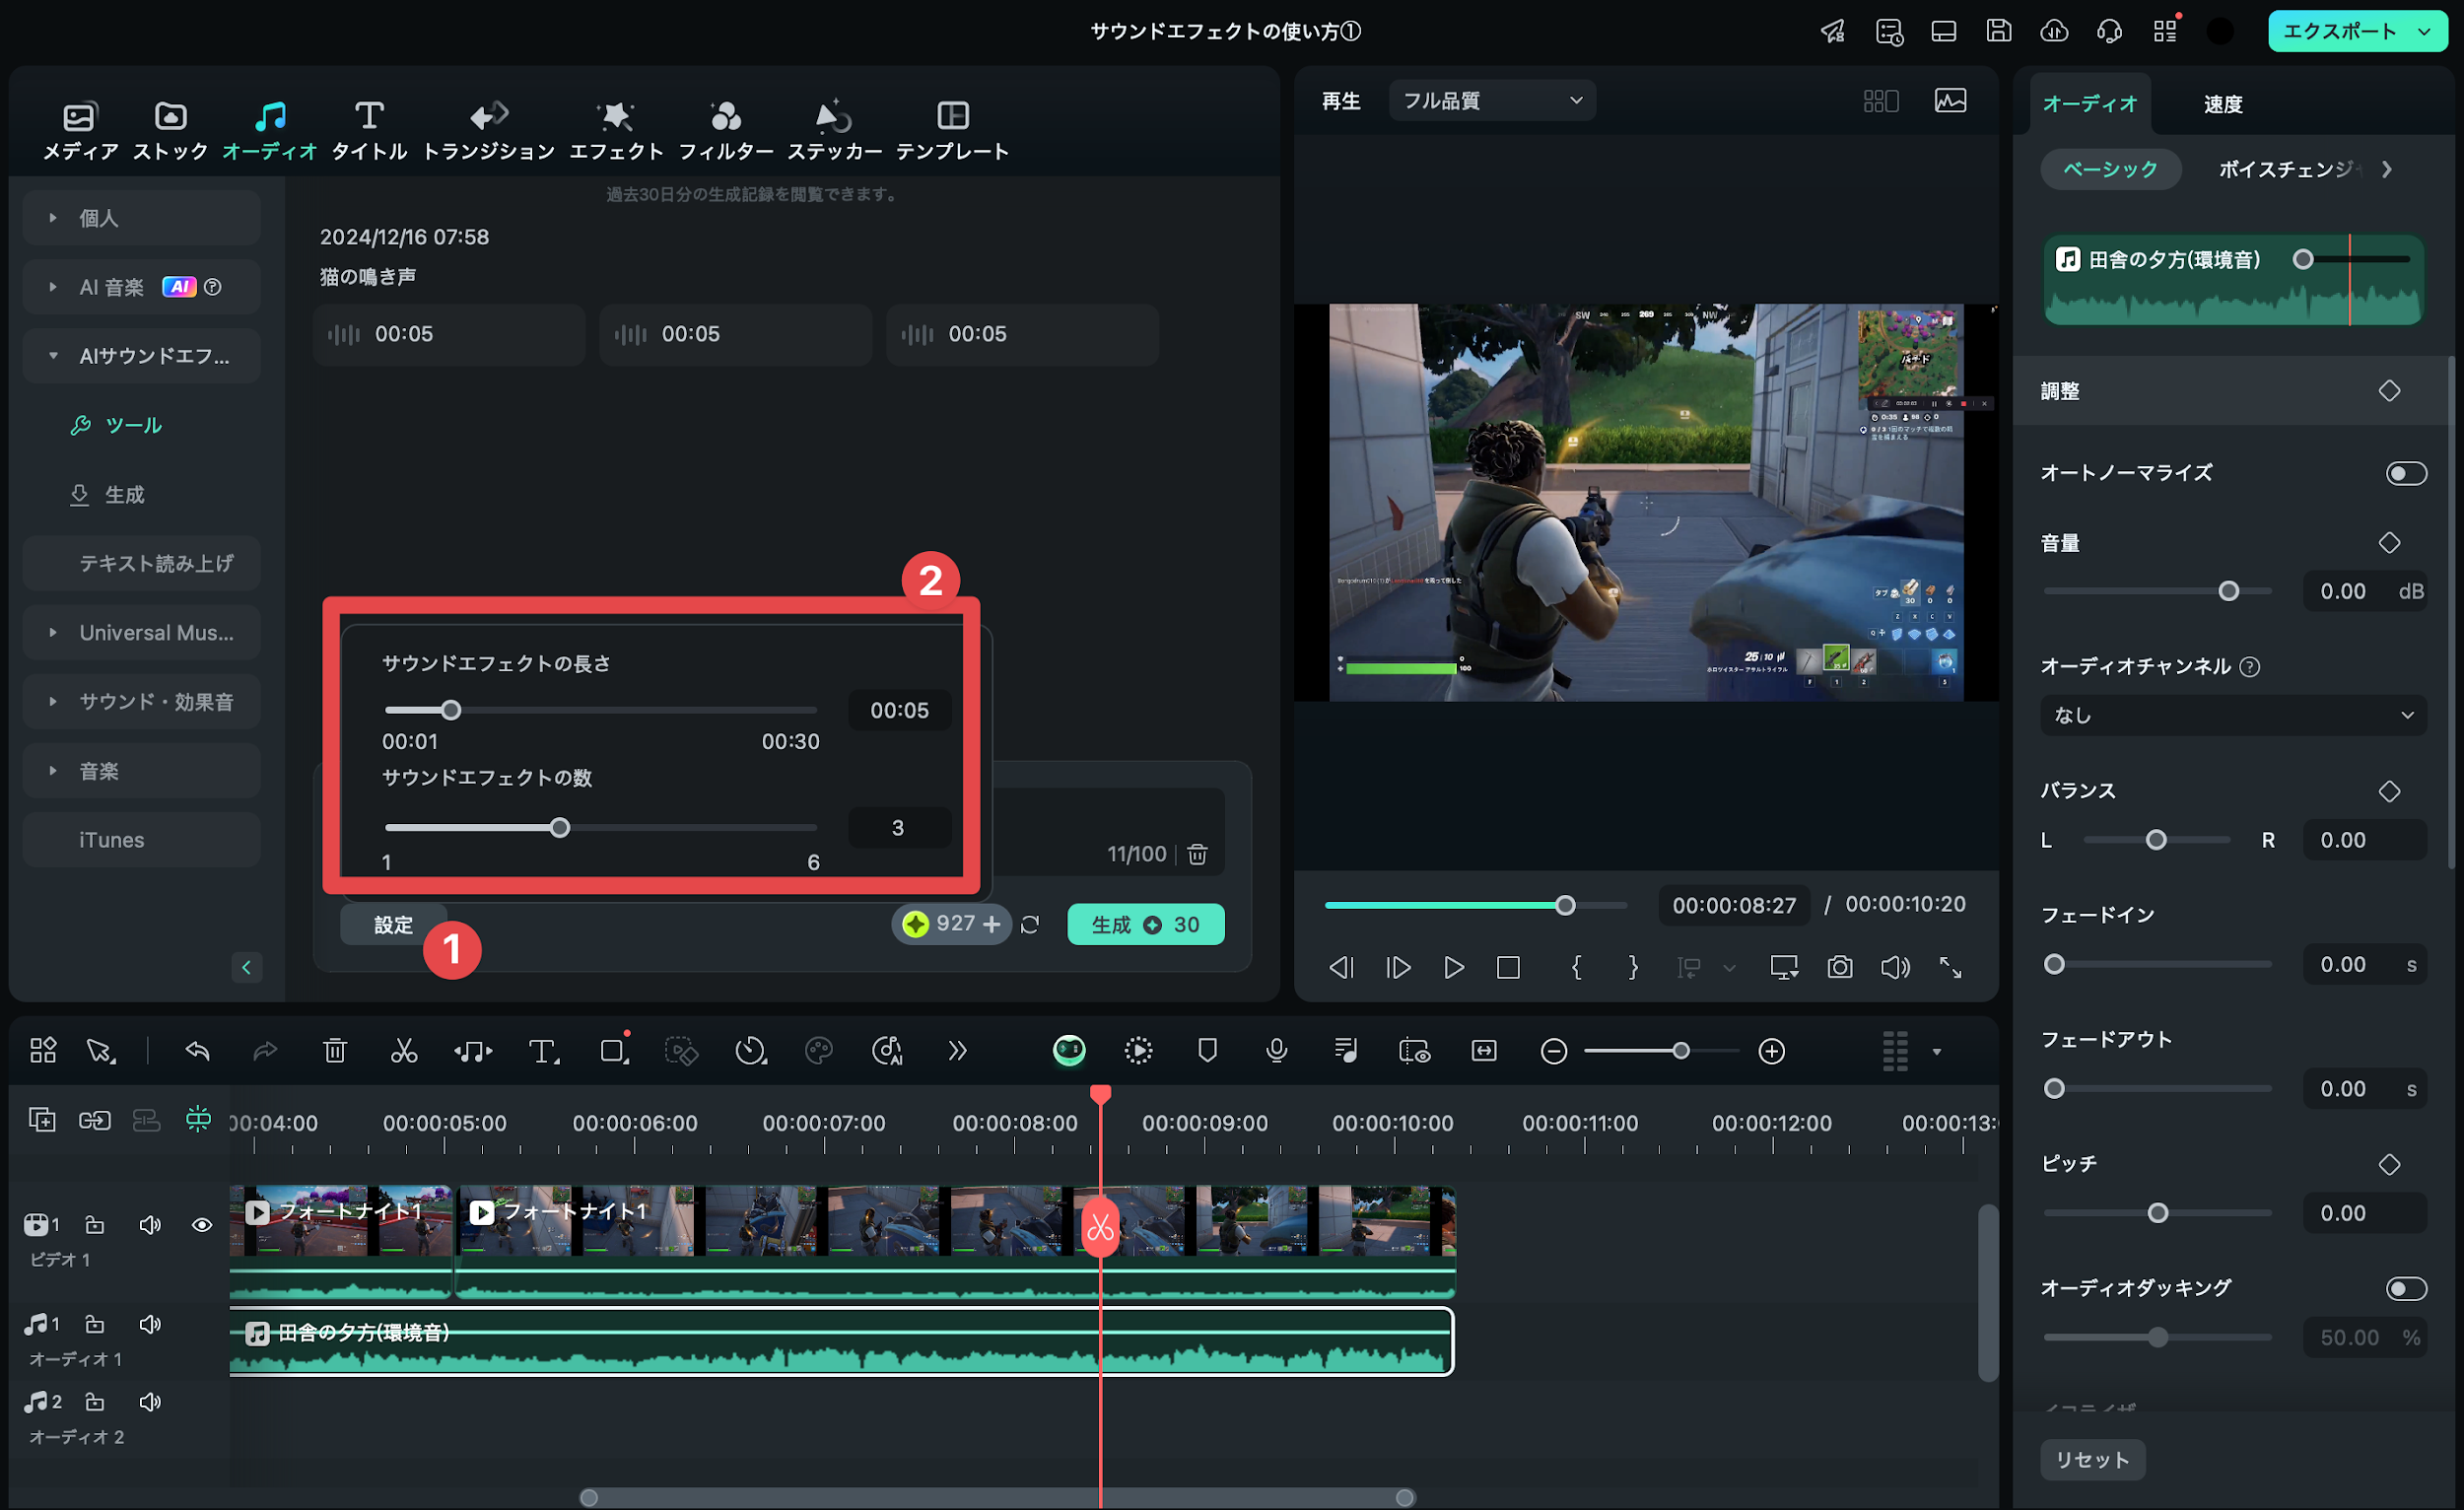Undo the last action in timeline toolbar

click(x=197, y=1051)
